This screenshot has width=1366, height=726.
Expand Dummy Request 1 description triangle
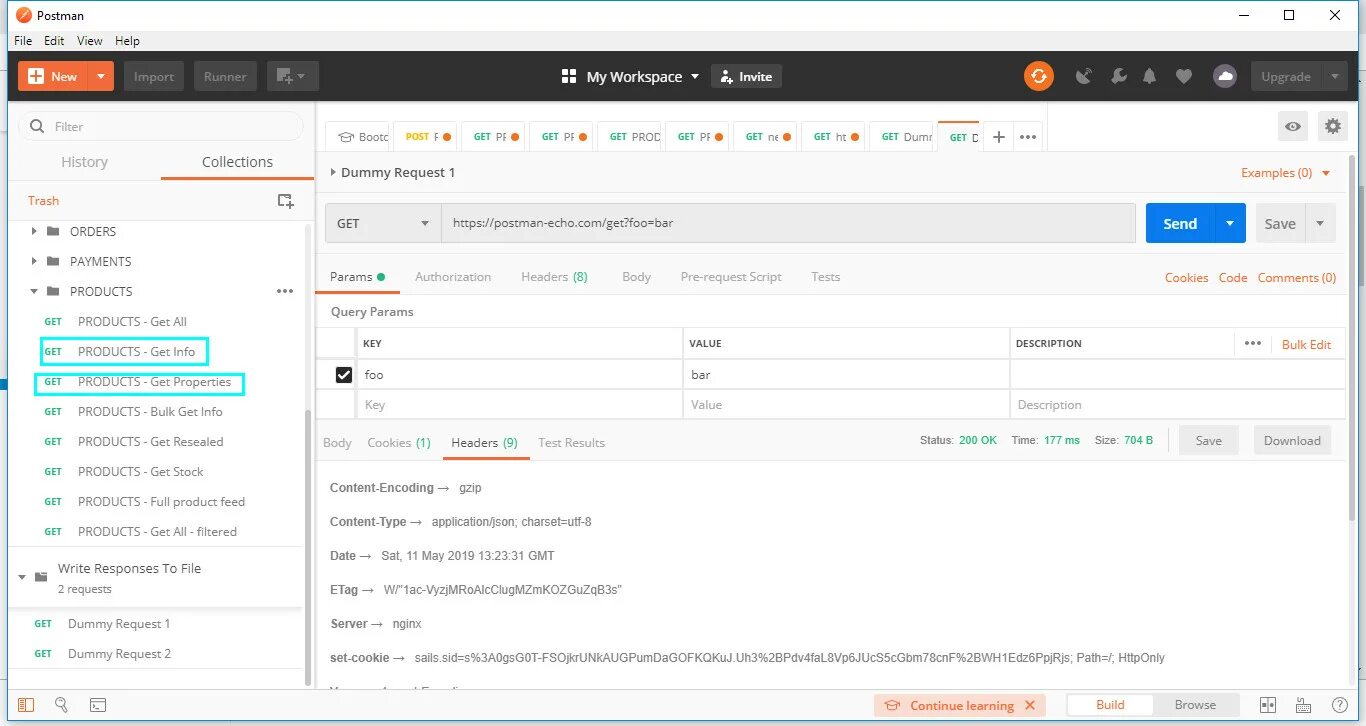334,172
